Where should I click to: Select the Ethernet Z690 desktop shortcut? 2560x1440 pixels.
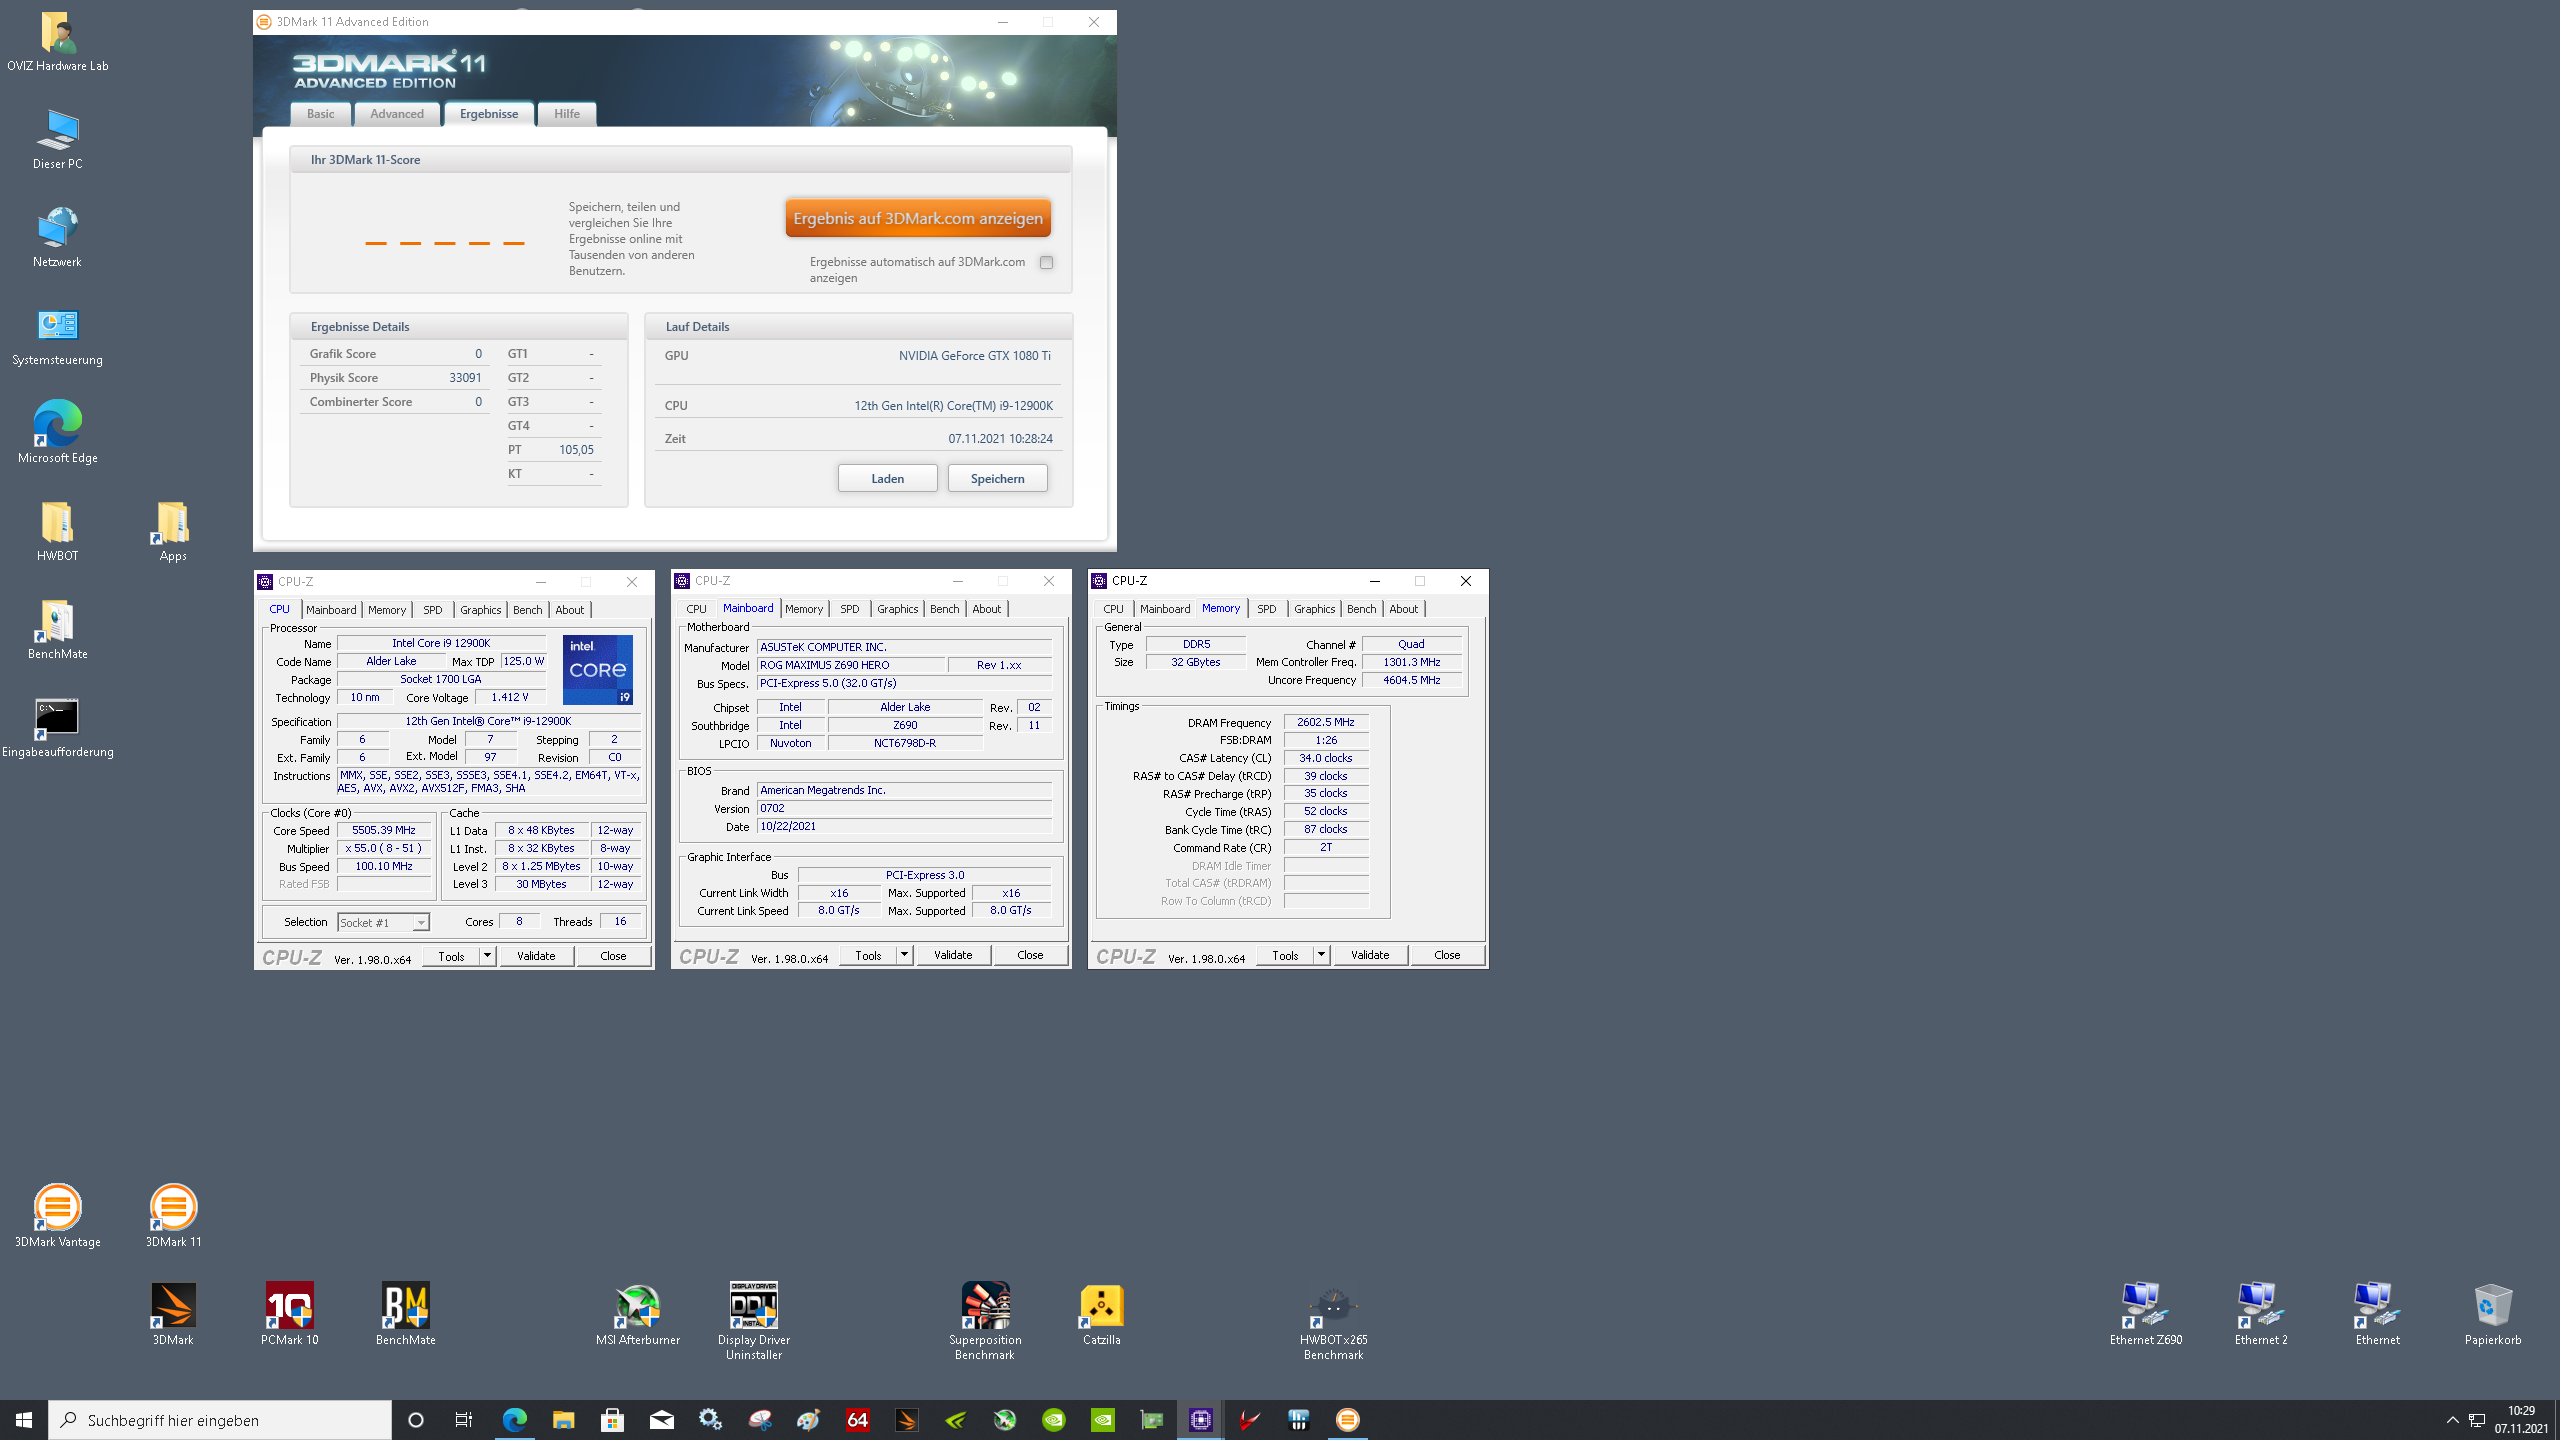2145,1313
